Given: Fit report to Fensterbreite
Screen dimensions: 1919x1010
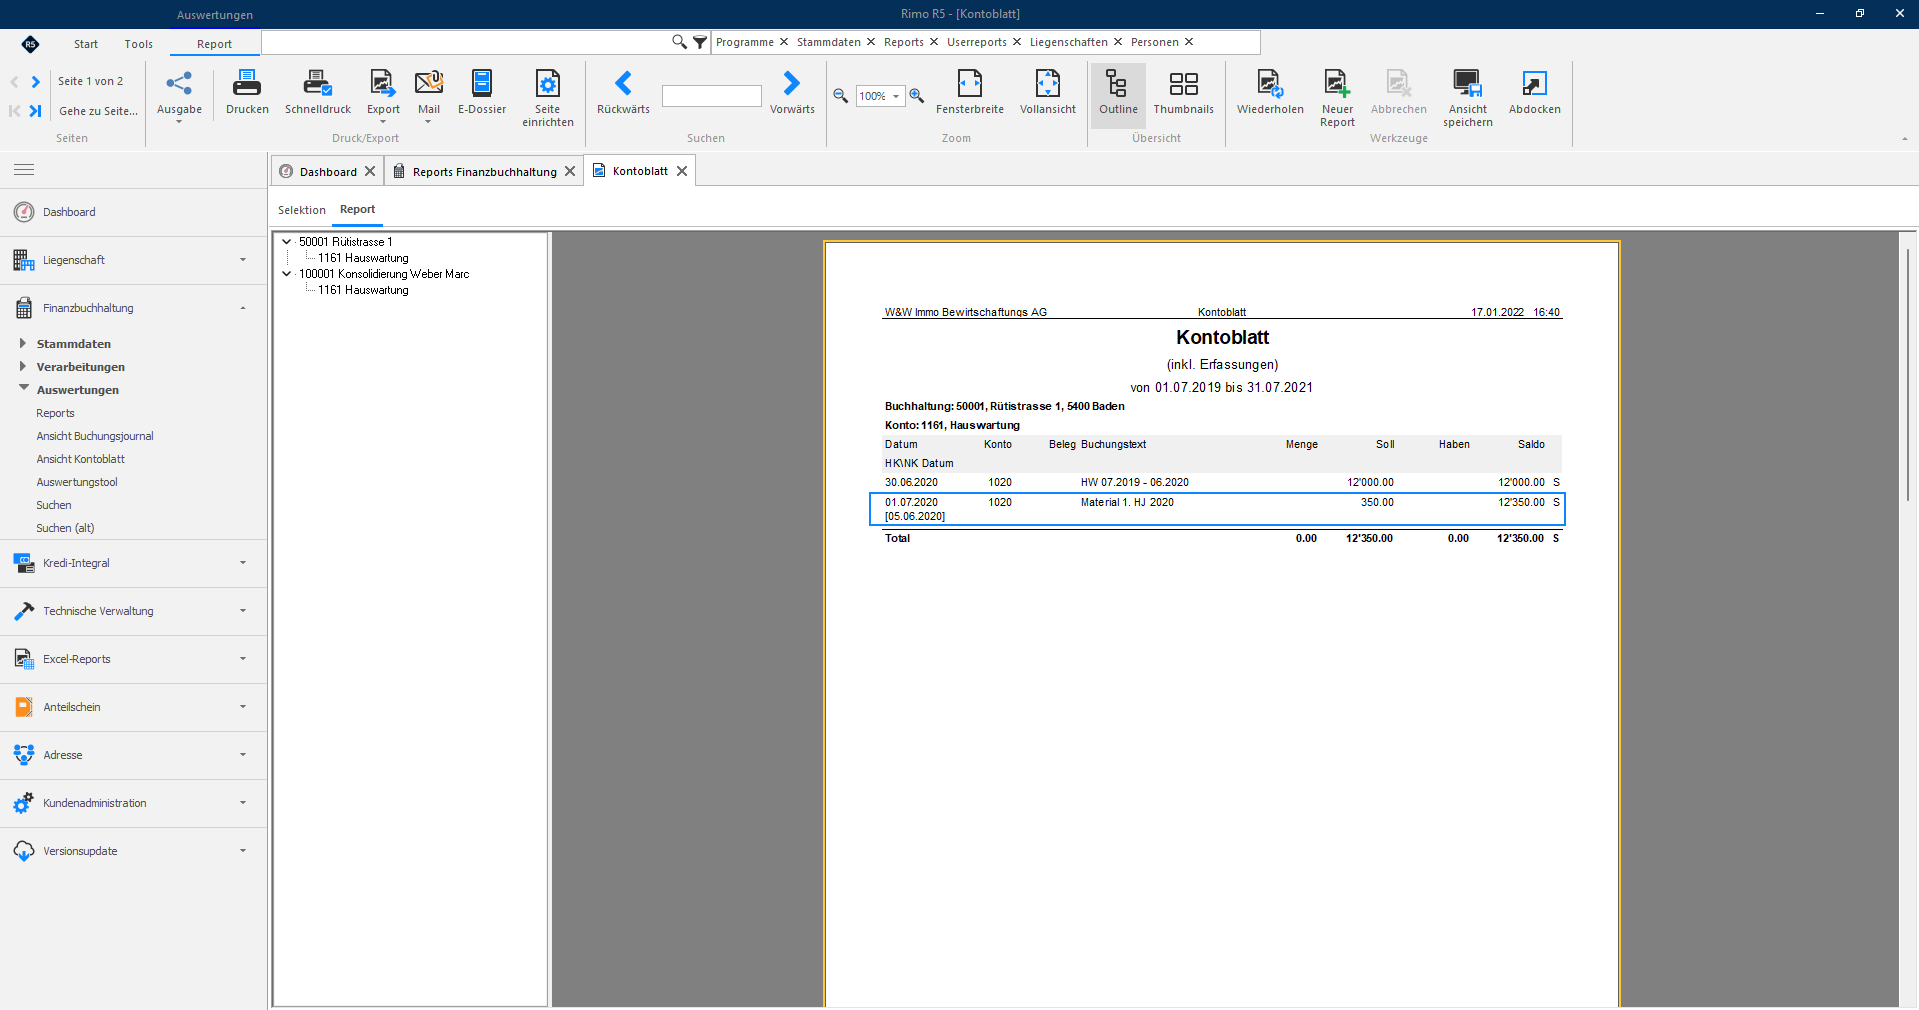Looking at the screenshot, I should 970,93.
